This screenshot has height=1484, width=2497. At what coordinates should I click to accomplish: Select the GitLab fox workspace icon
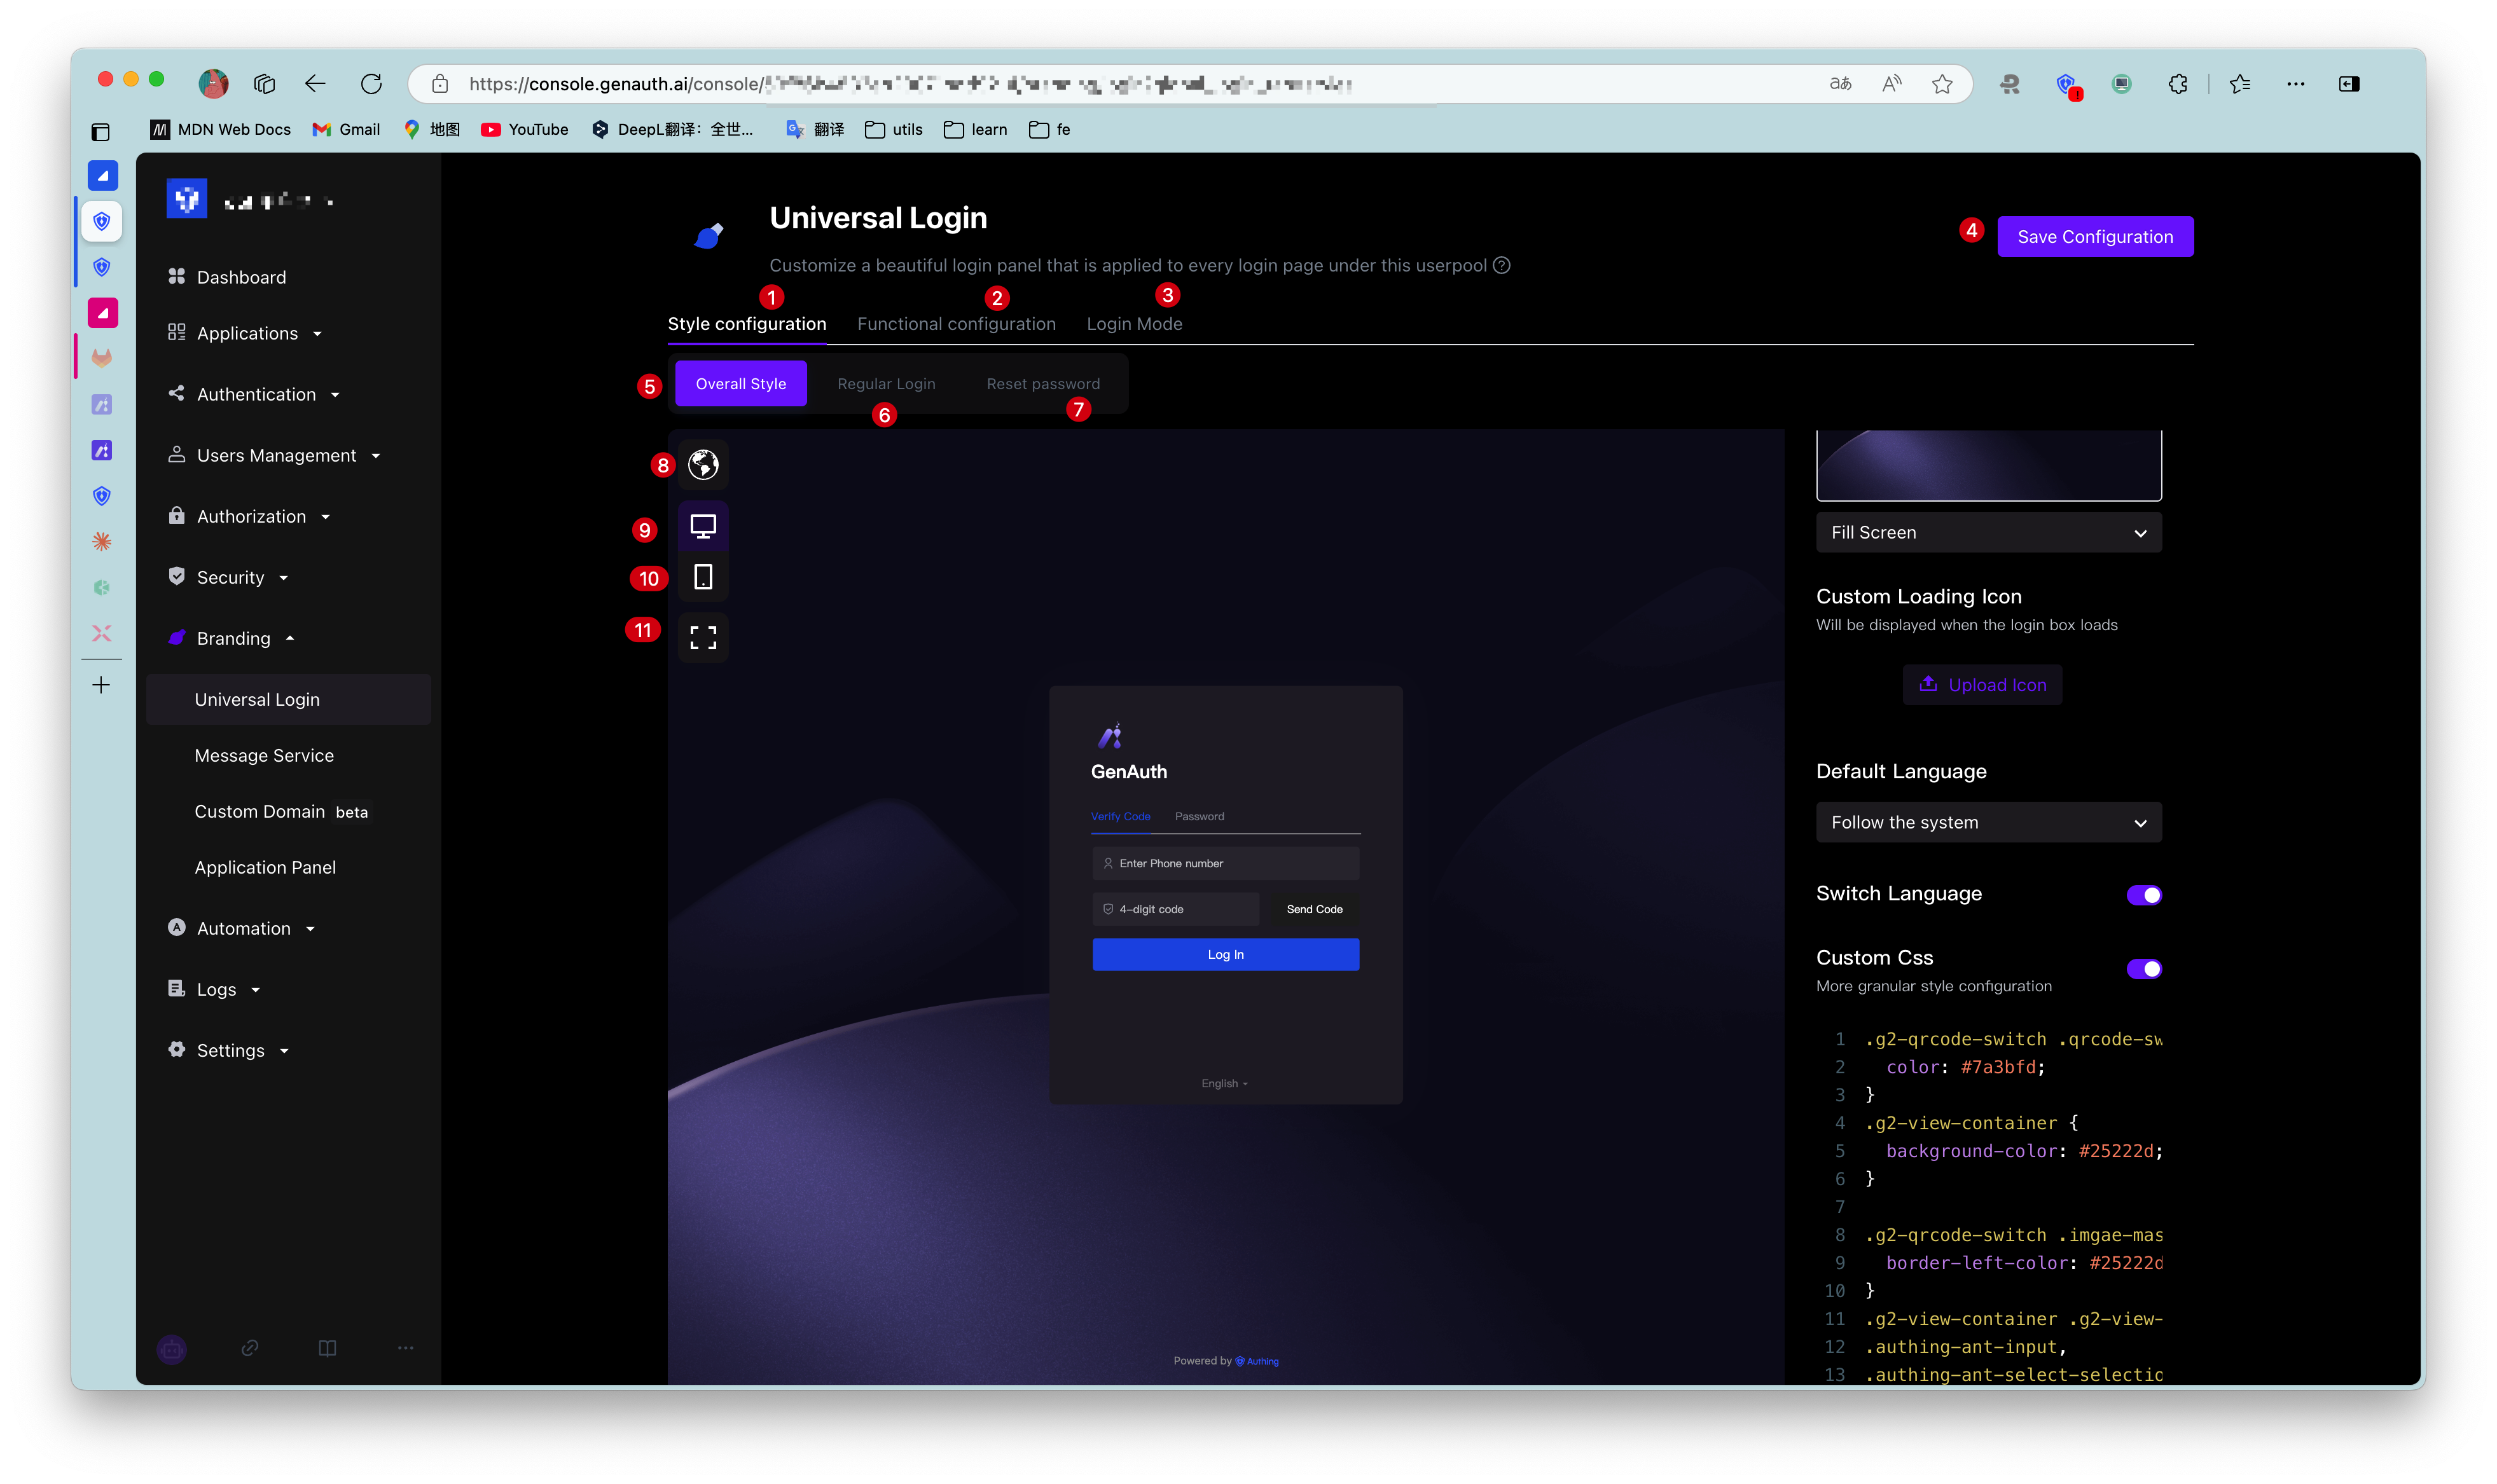[x=101, y=357]
